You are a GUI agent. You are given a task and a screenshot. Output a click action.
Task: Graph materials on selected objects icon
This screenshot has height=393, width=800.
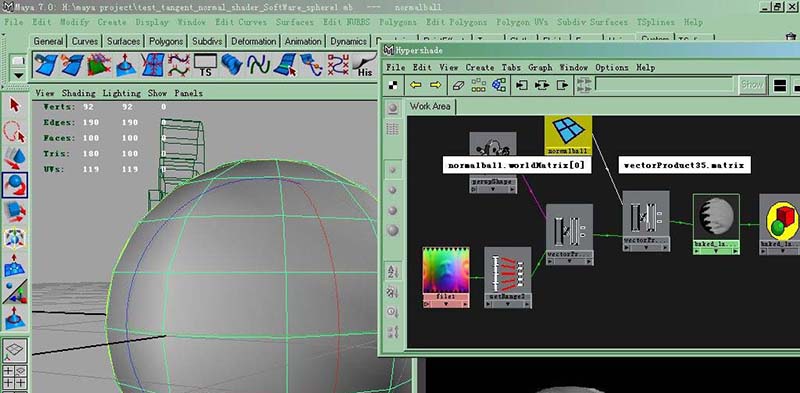click(x=498, y=85)
